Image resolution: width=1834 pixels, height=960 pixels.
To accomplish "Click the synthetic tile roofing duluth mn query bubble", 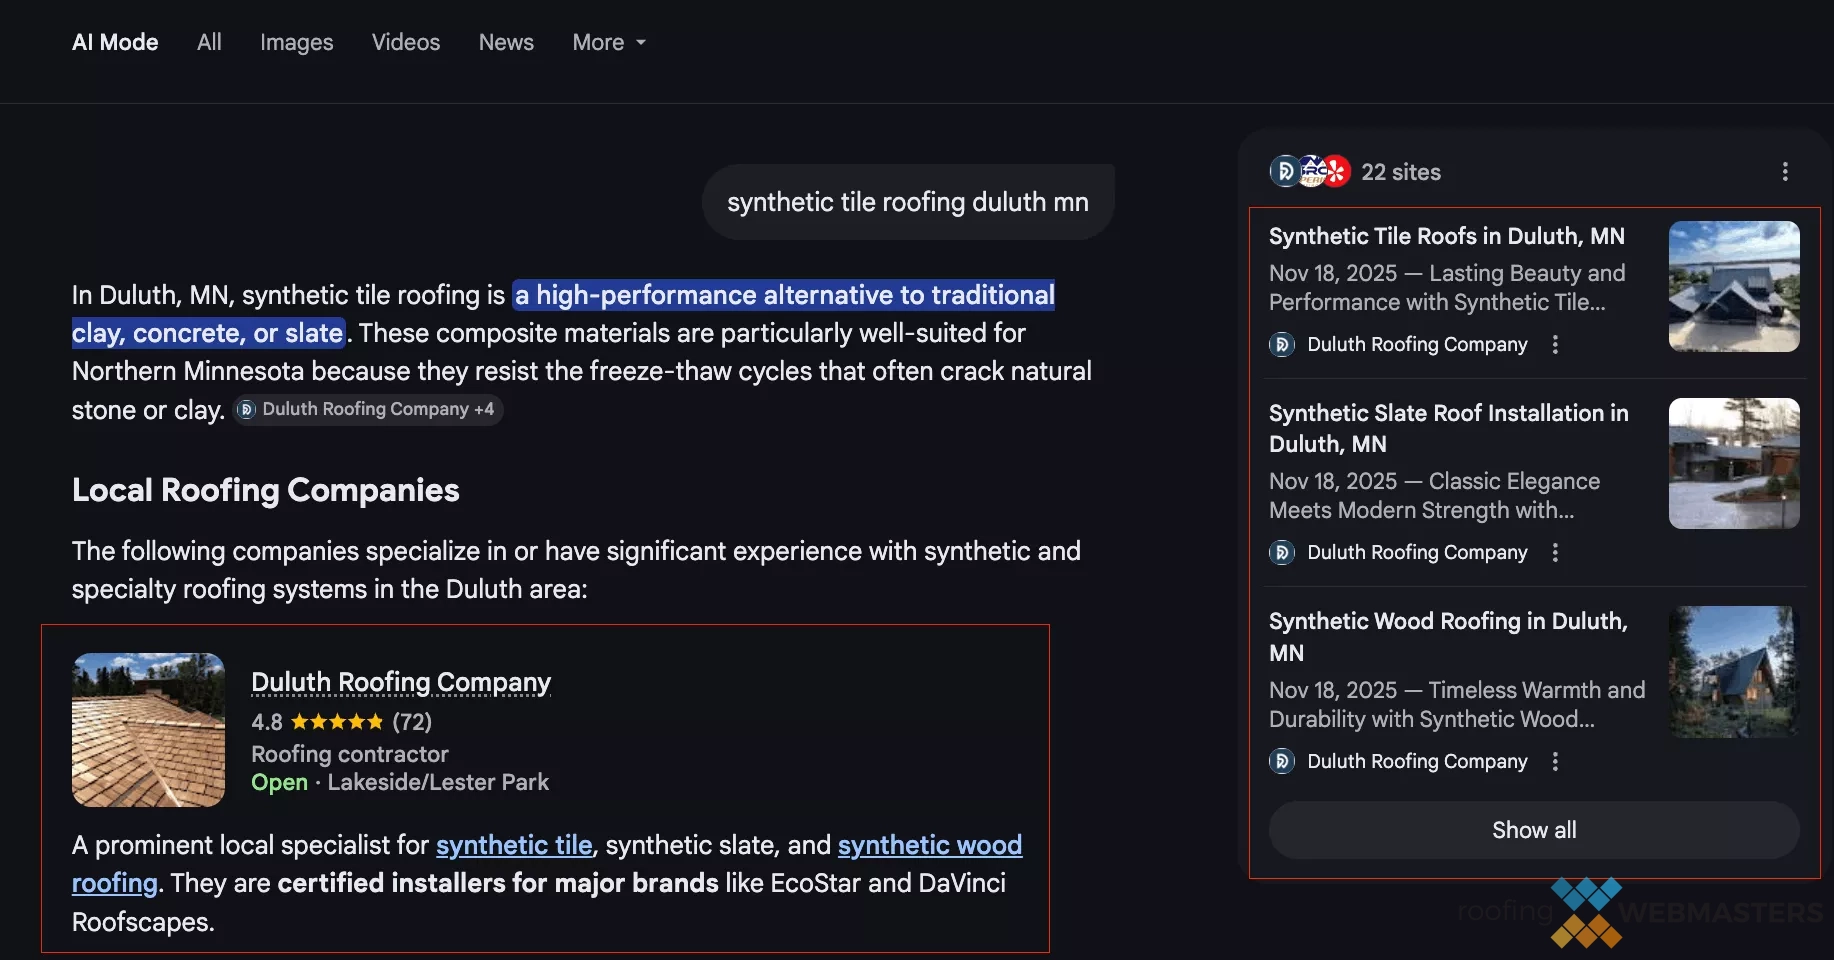I will coord(908,202).
